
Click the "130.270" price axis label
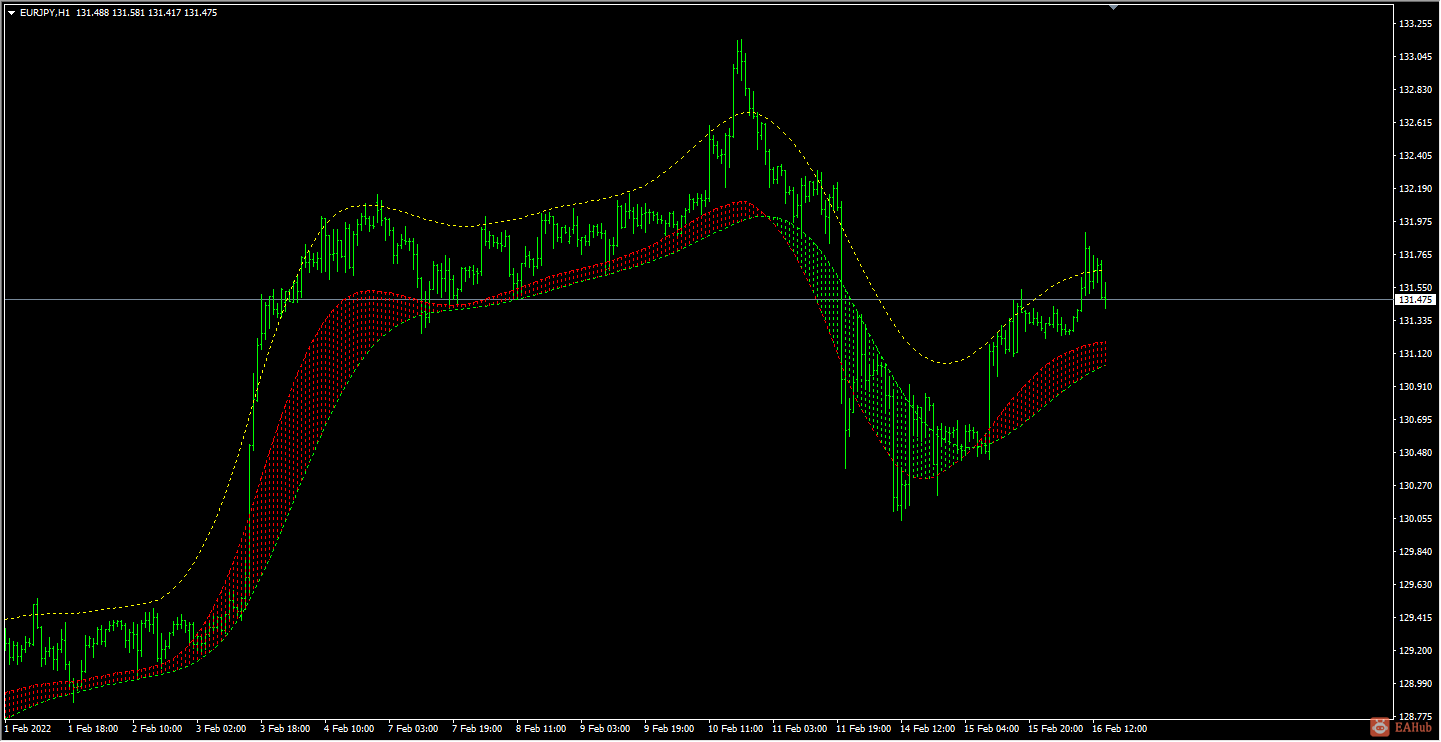pos(1416,486)
